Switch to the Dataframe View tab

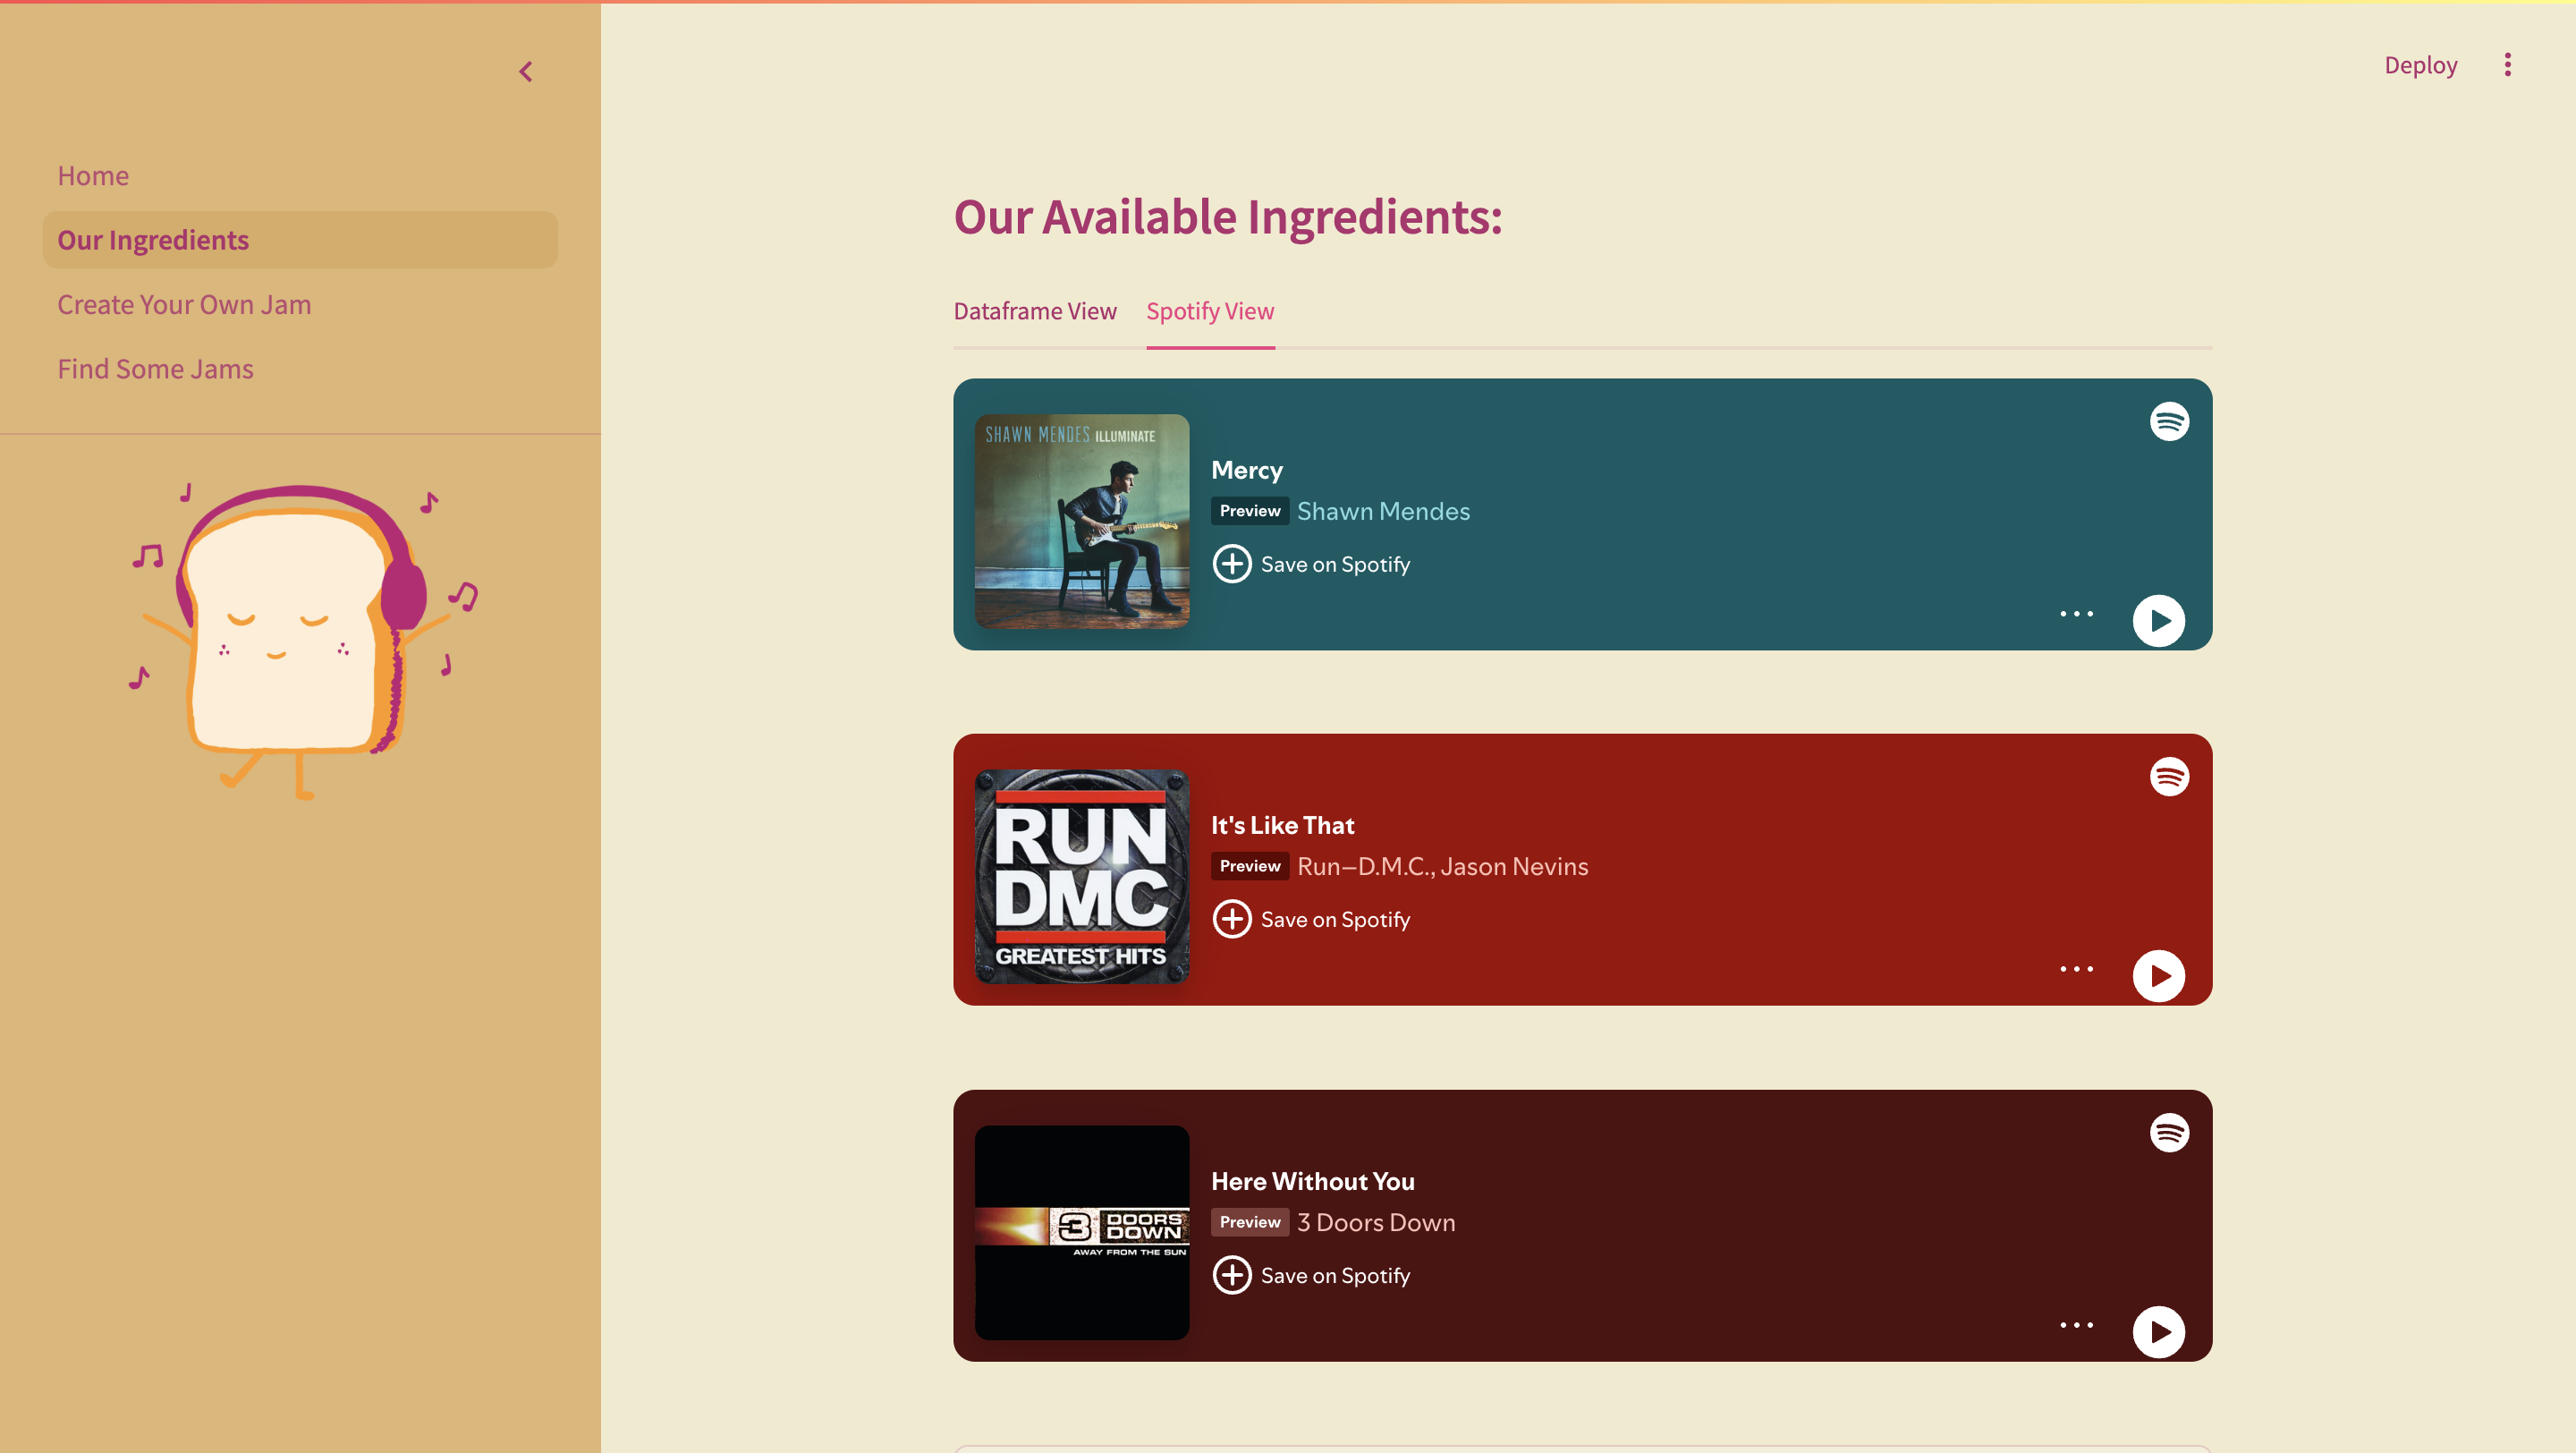(1034, 311)
